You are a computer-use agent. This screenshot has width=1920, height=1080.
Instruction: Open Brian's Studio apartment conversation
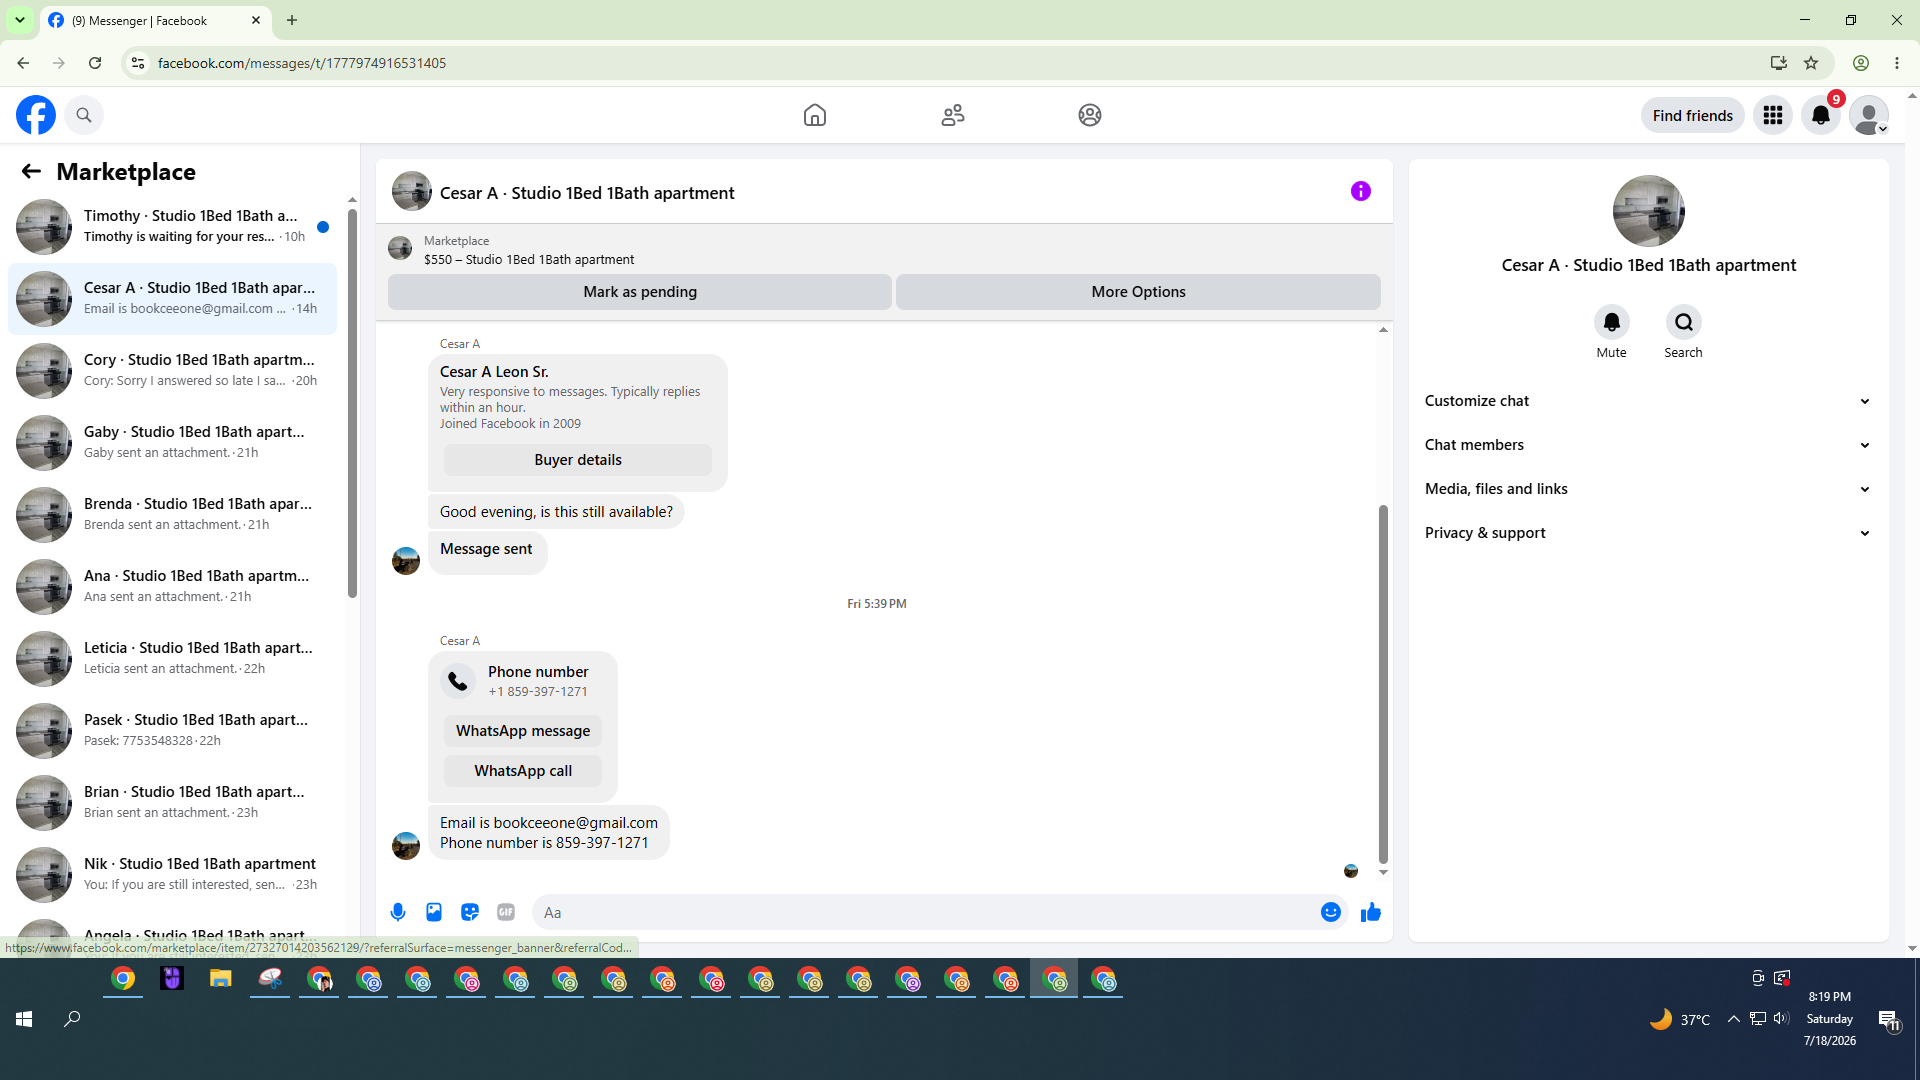pos(172,803)
